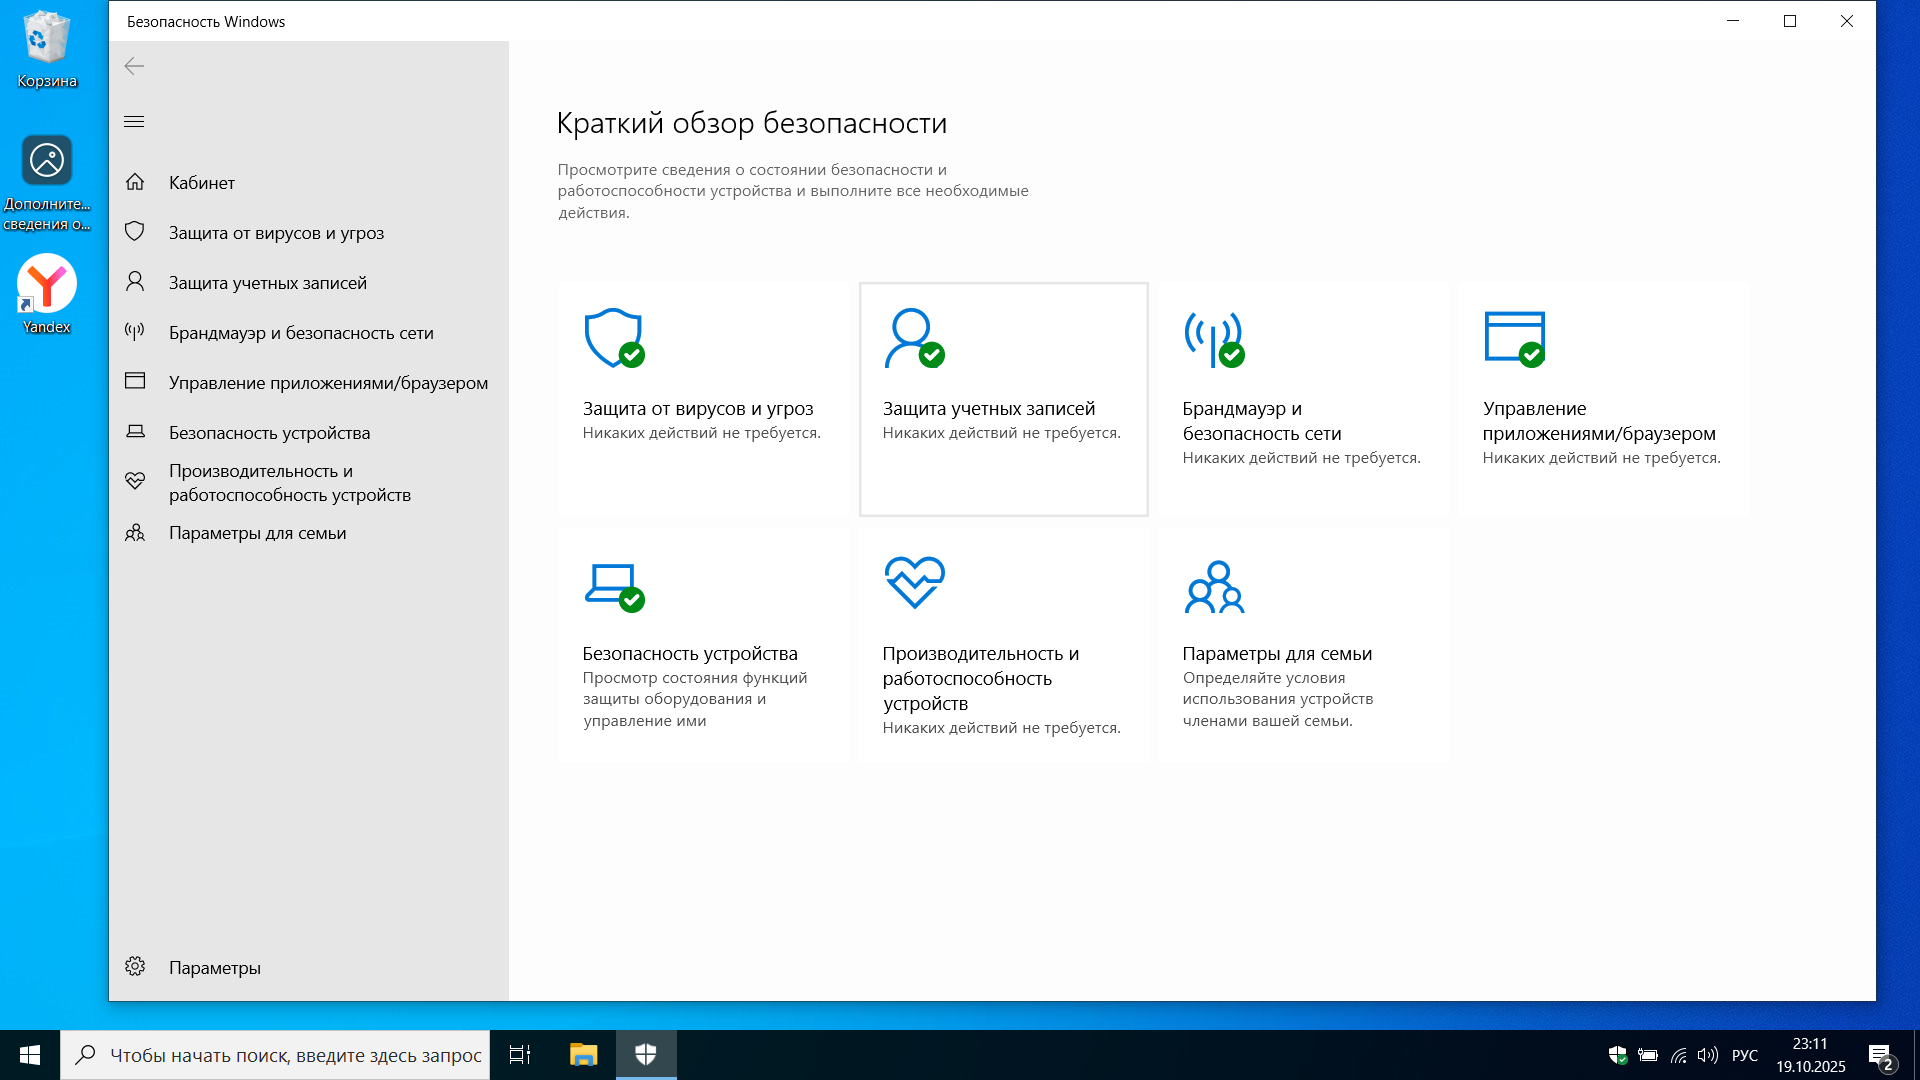The image size is (1920, 1080).
Task: Click Управление приложениями/браузером tile title
Action: (1598, 421)
